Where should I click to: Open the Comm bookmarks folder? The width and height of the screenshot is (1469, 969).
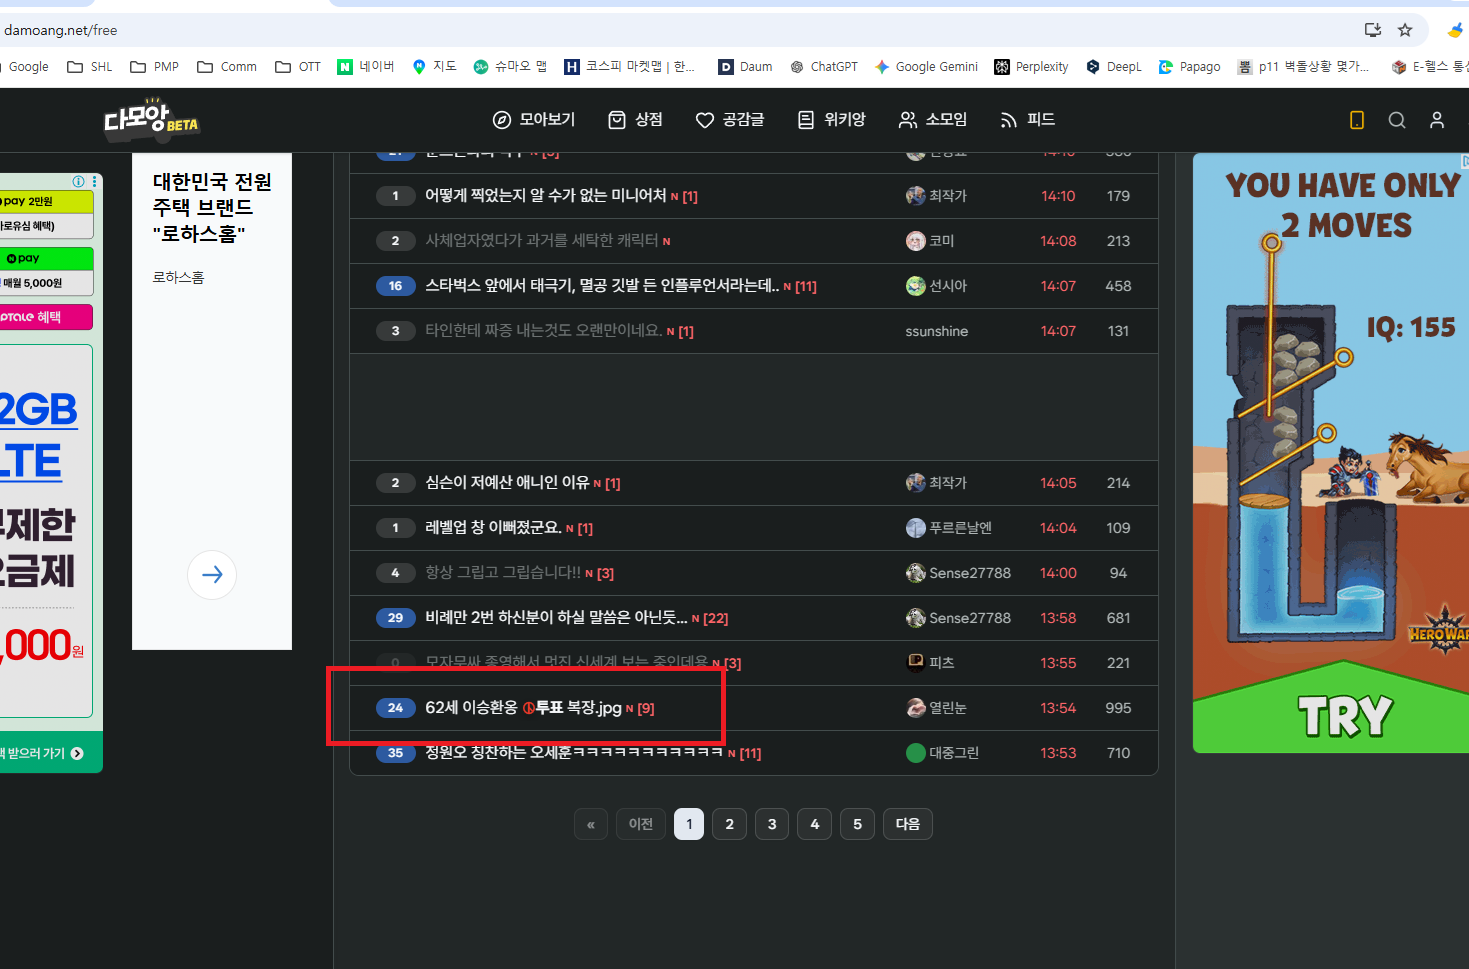(x=227, y=67)
